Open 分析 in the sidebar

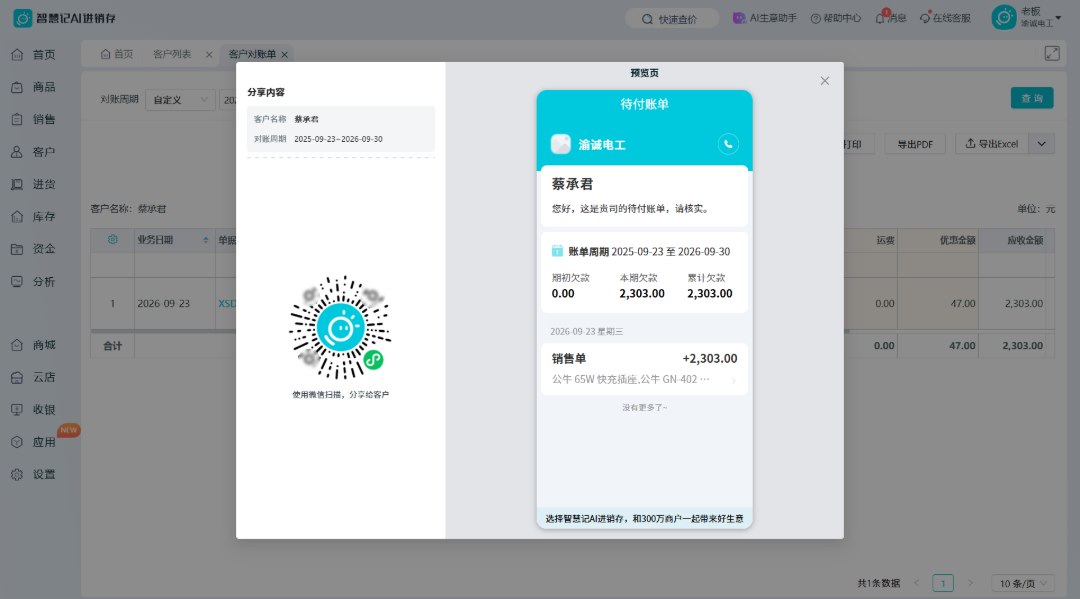(x=33, y=281)
